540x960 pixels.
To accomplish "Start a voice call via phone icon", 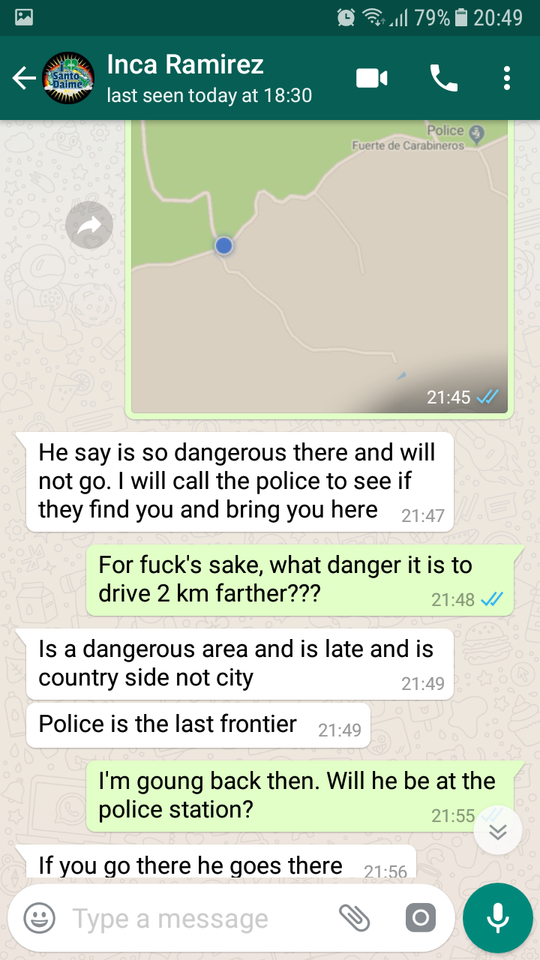I will [444, 78].
